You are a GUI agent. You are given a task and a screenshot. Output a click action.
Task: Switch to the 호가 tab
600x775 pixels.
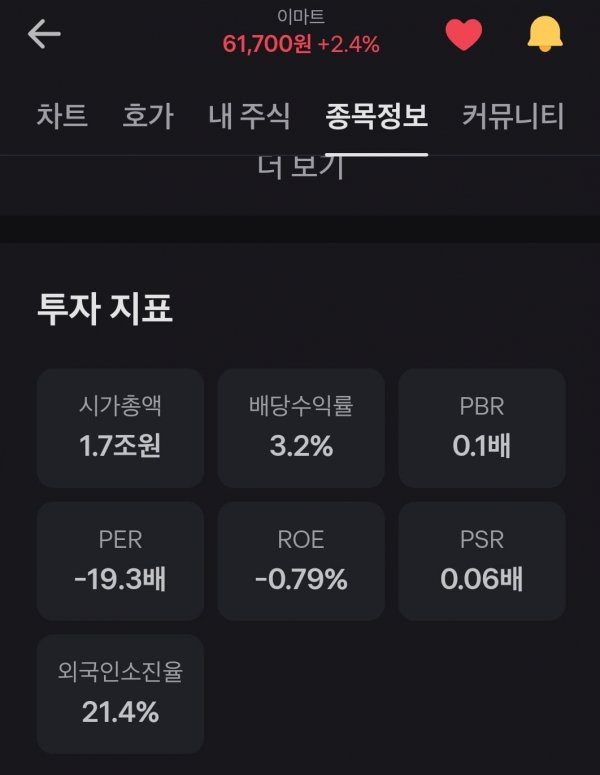click(x=148, y=116)
